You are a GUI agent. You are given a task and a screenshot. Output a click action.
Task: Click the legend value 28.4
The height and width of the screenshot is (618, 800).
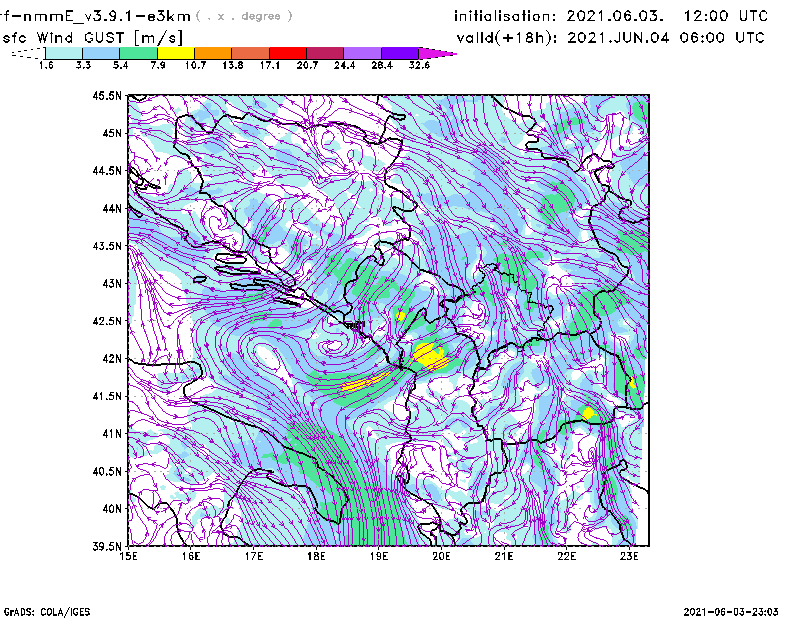382,65
